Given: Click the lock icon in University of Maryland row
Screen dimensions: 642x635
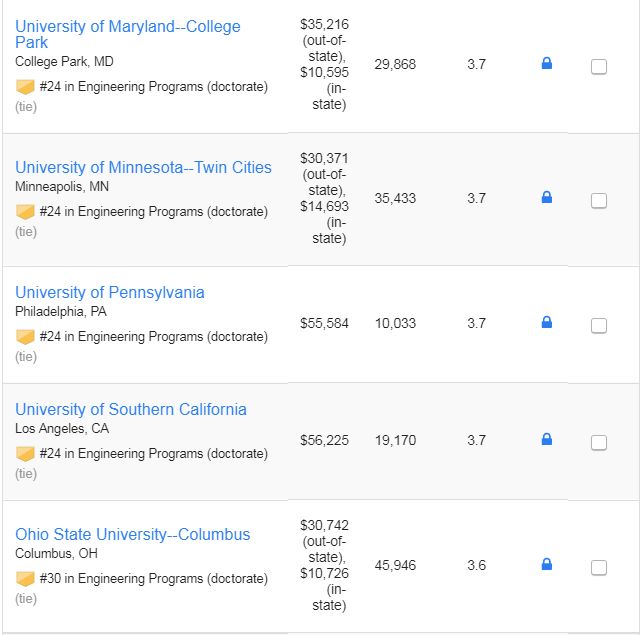Looking at the screenshot, I should pyautogui.click(x=547, y=63).
